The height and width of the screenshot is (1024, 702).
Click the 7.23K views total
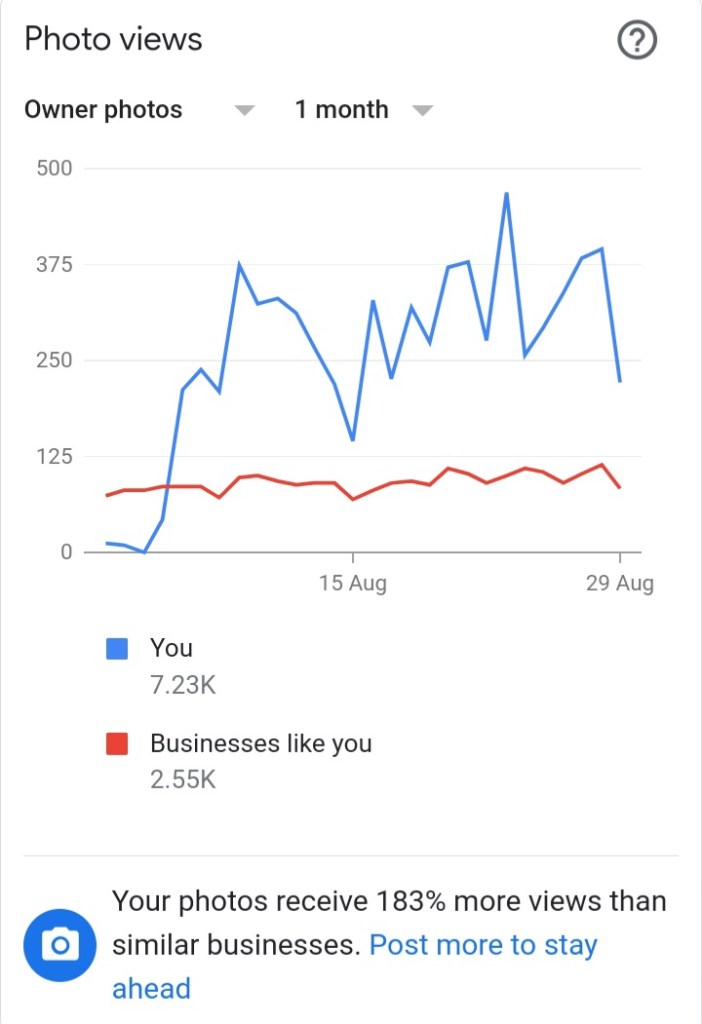183,685
